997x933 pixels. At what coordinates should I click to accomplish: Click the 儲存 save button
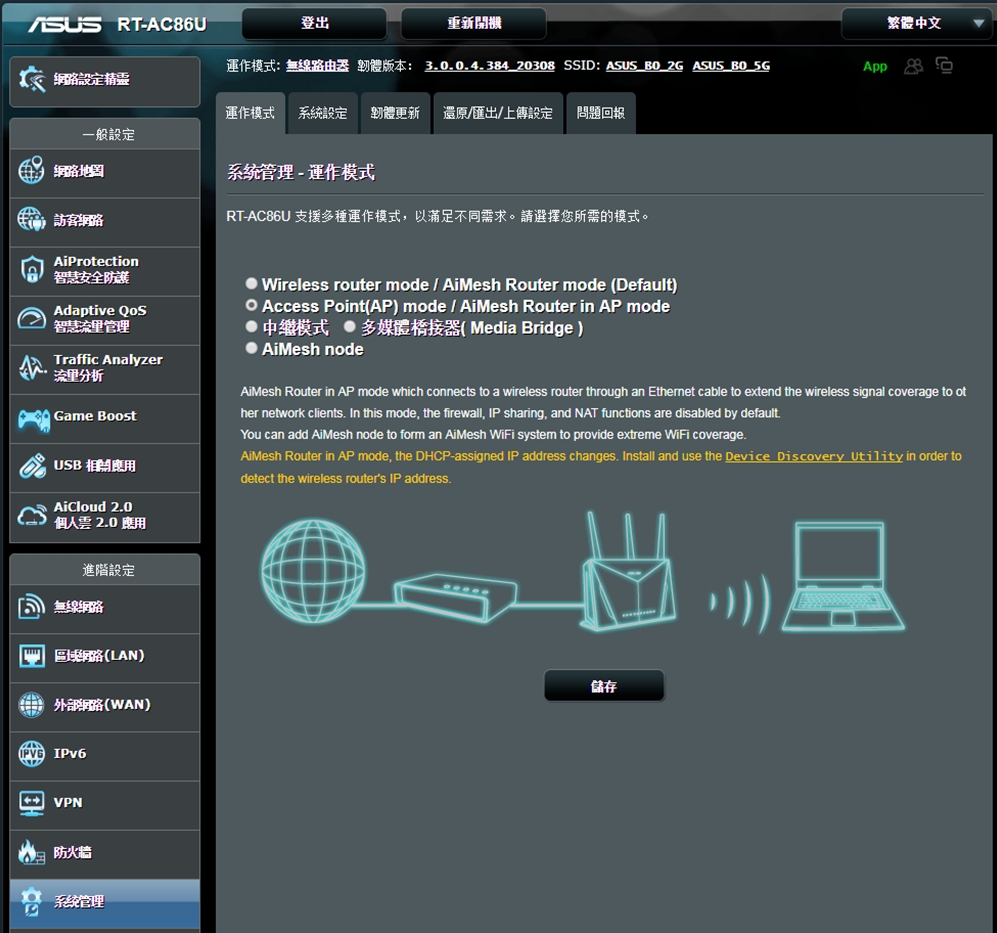click(x=604, y=686)
